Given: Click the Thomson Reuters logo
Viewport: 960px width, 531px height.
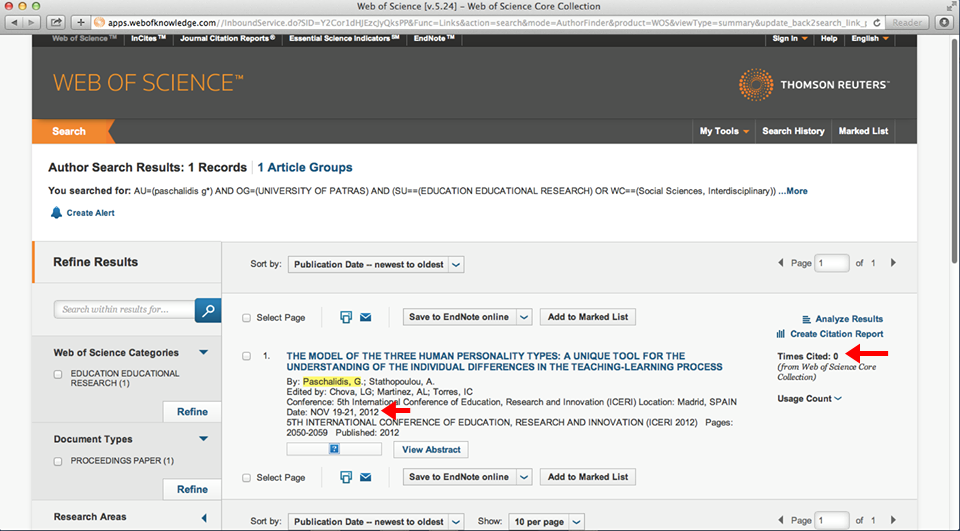Looking at the screenshot, I should [814, 85].
